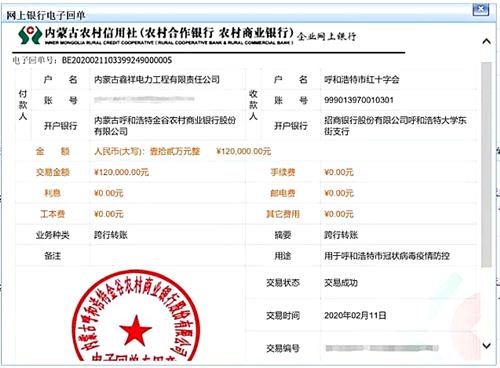The width and height of the screenshot is (500, 368).
Task: Click the scroll down arrow
Action: pyautogui.click(x=486, y=346)
